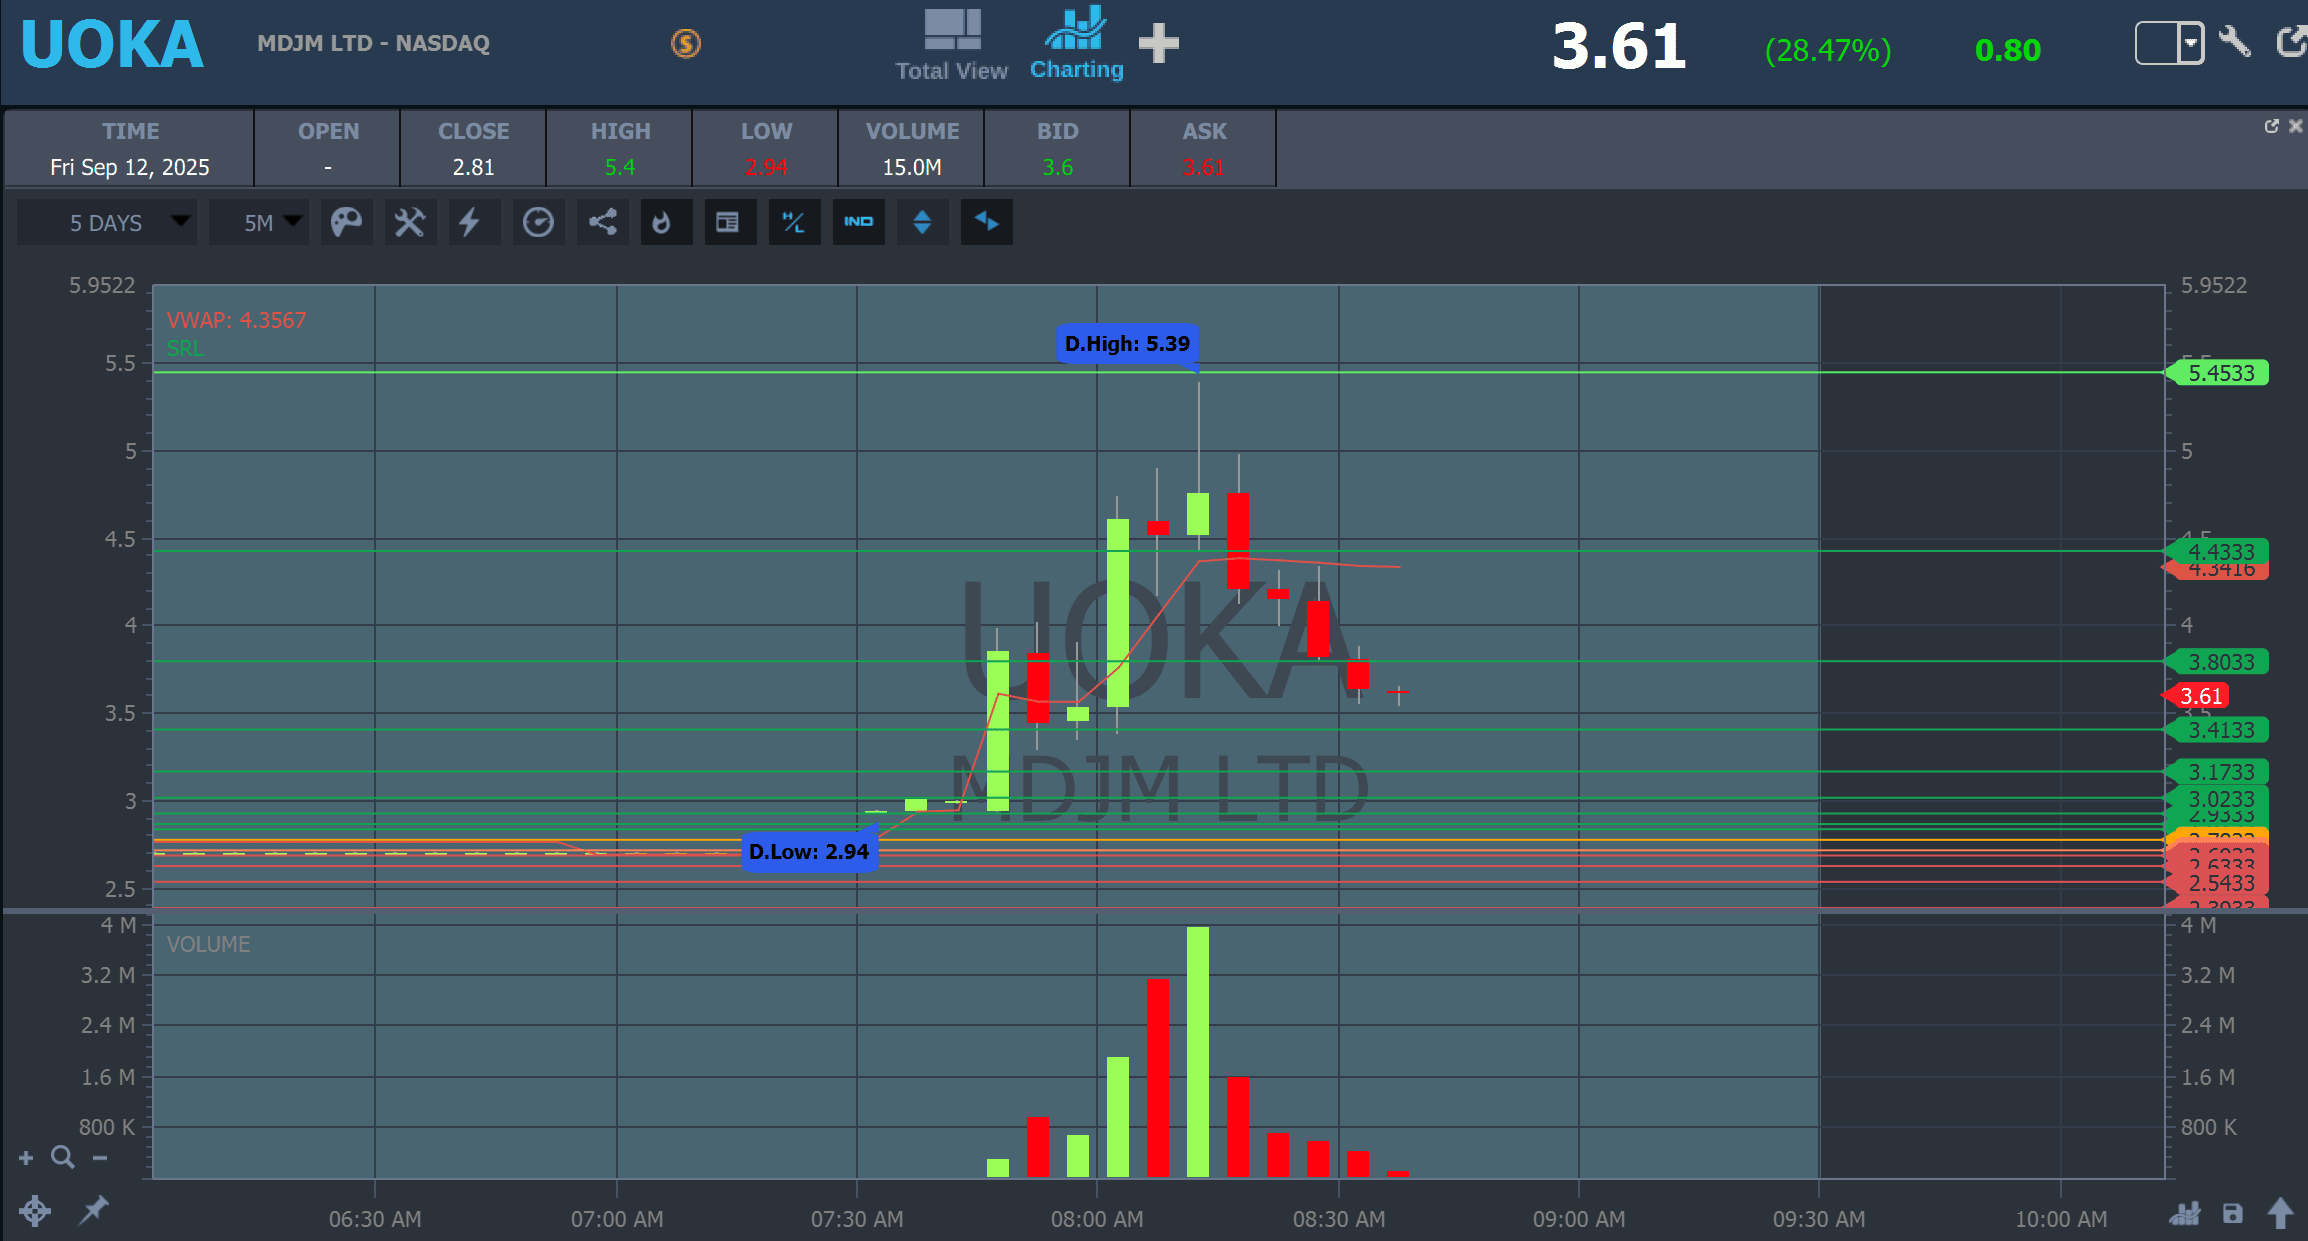
Task: Switch to the Total View tab
Action: (951, 45)
